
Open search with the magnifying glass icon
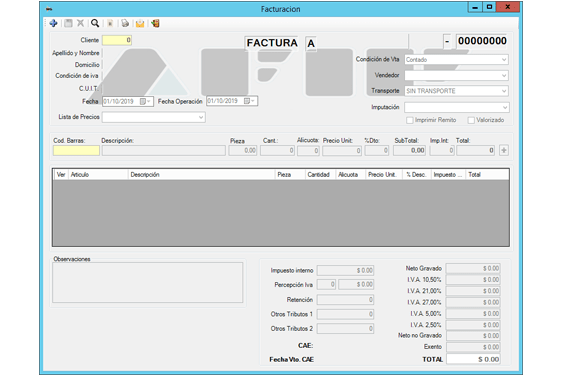point(95,23)
